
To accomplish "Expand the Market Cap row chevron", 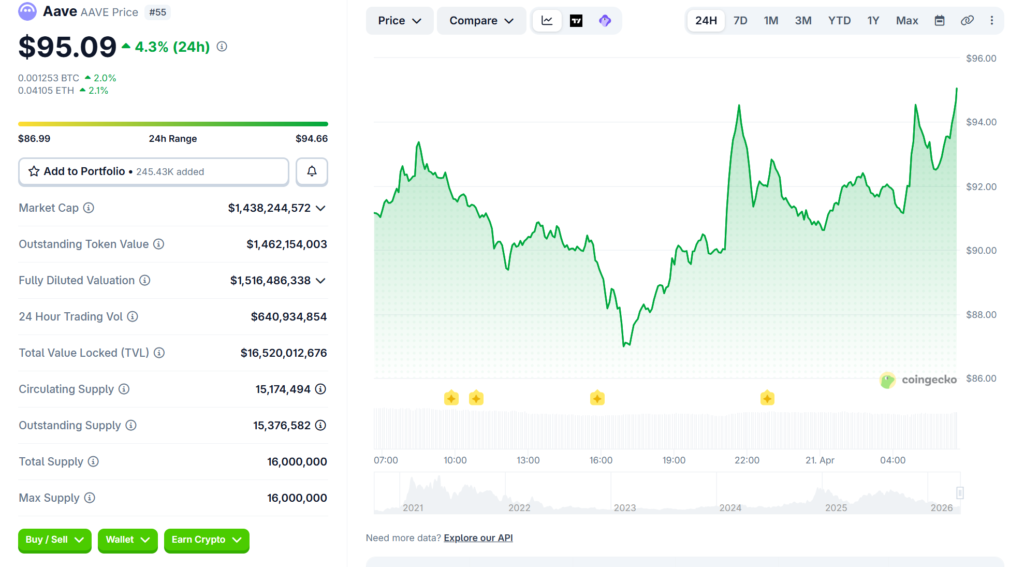I will (320, 208).
